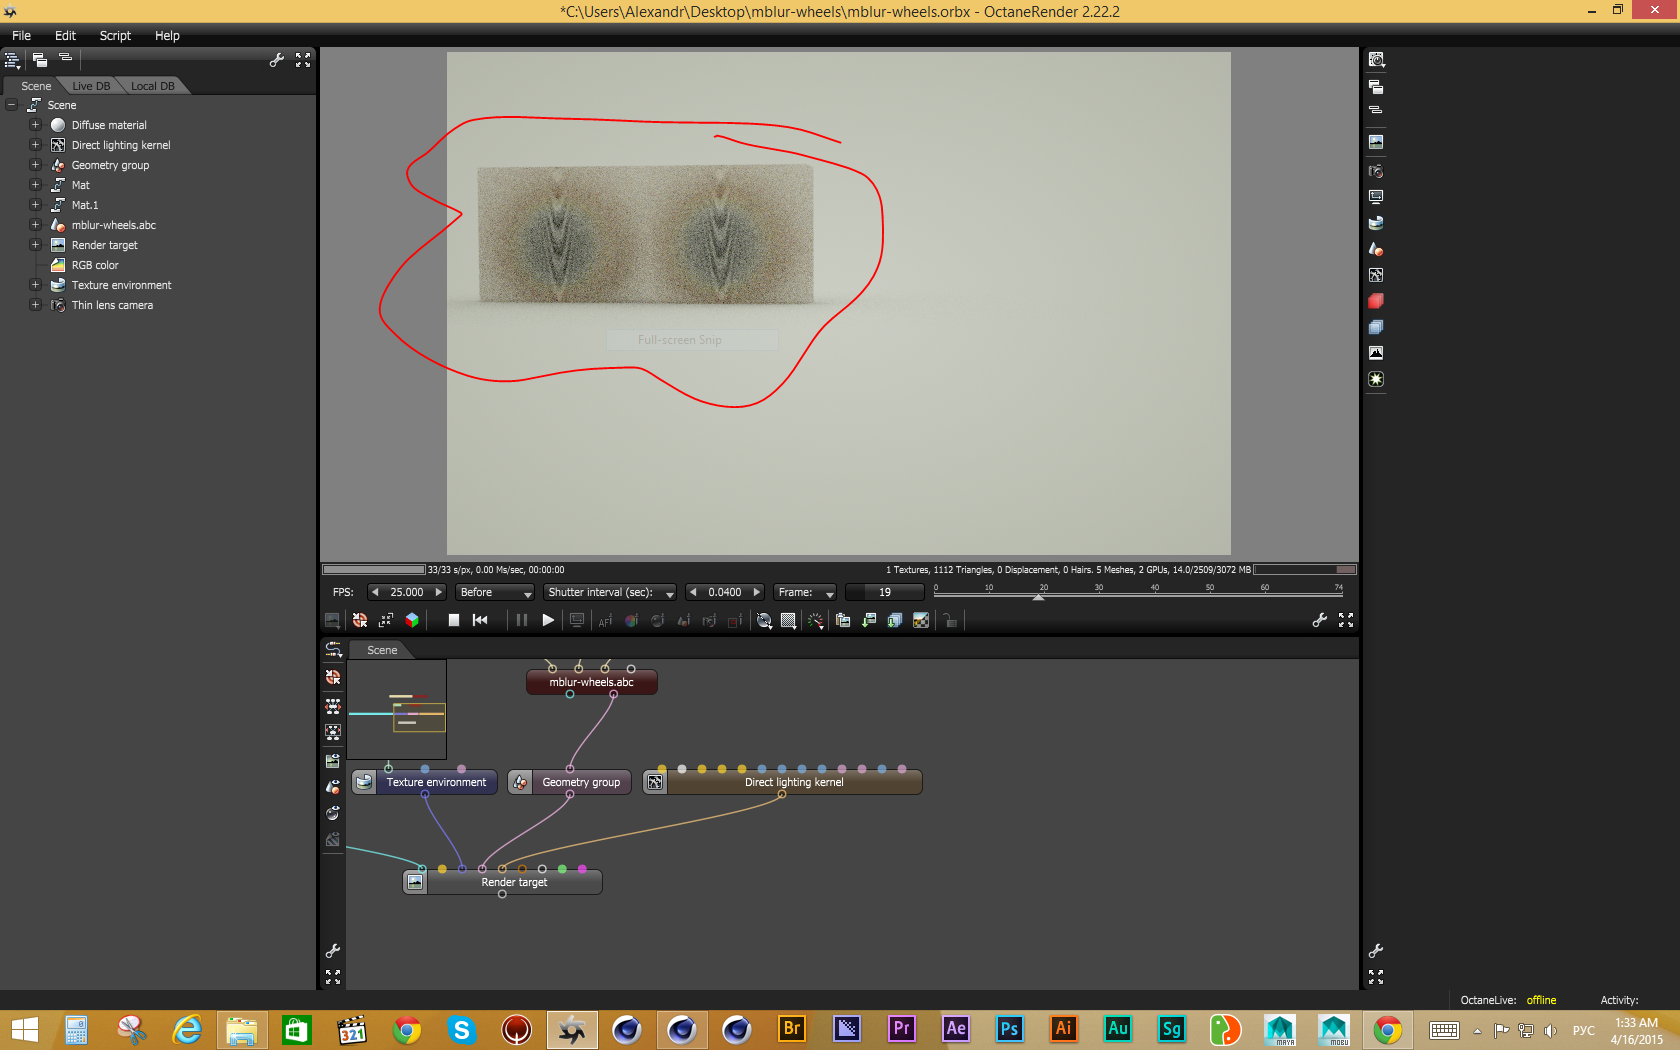Open the Shutter interval dropdown
The height and width of the screenshot is (1050, 1680).
point(610,592)
